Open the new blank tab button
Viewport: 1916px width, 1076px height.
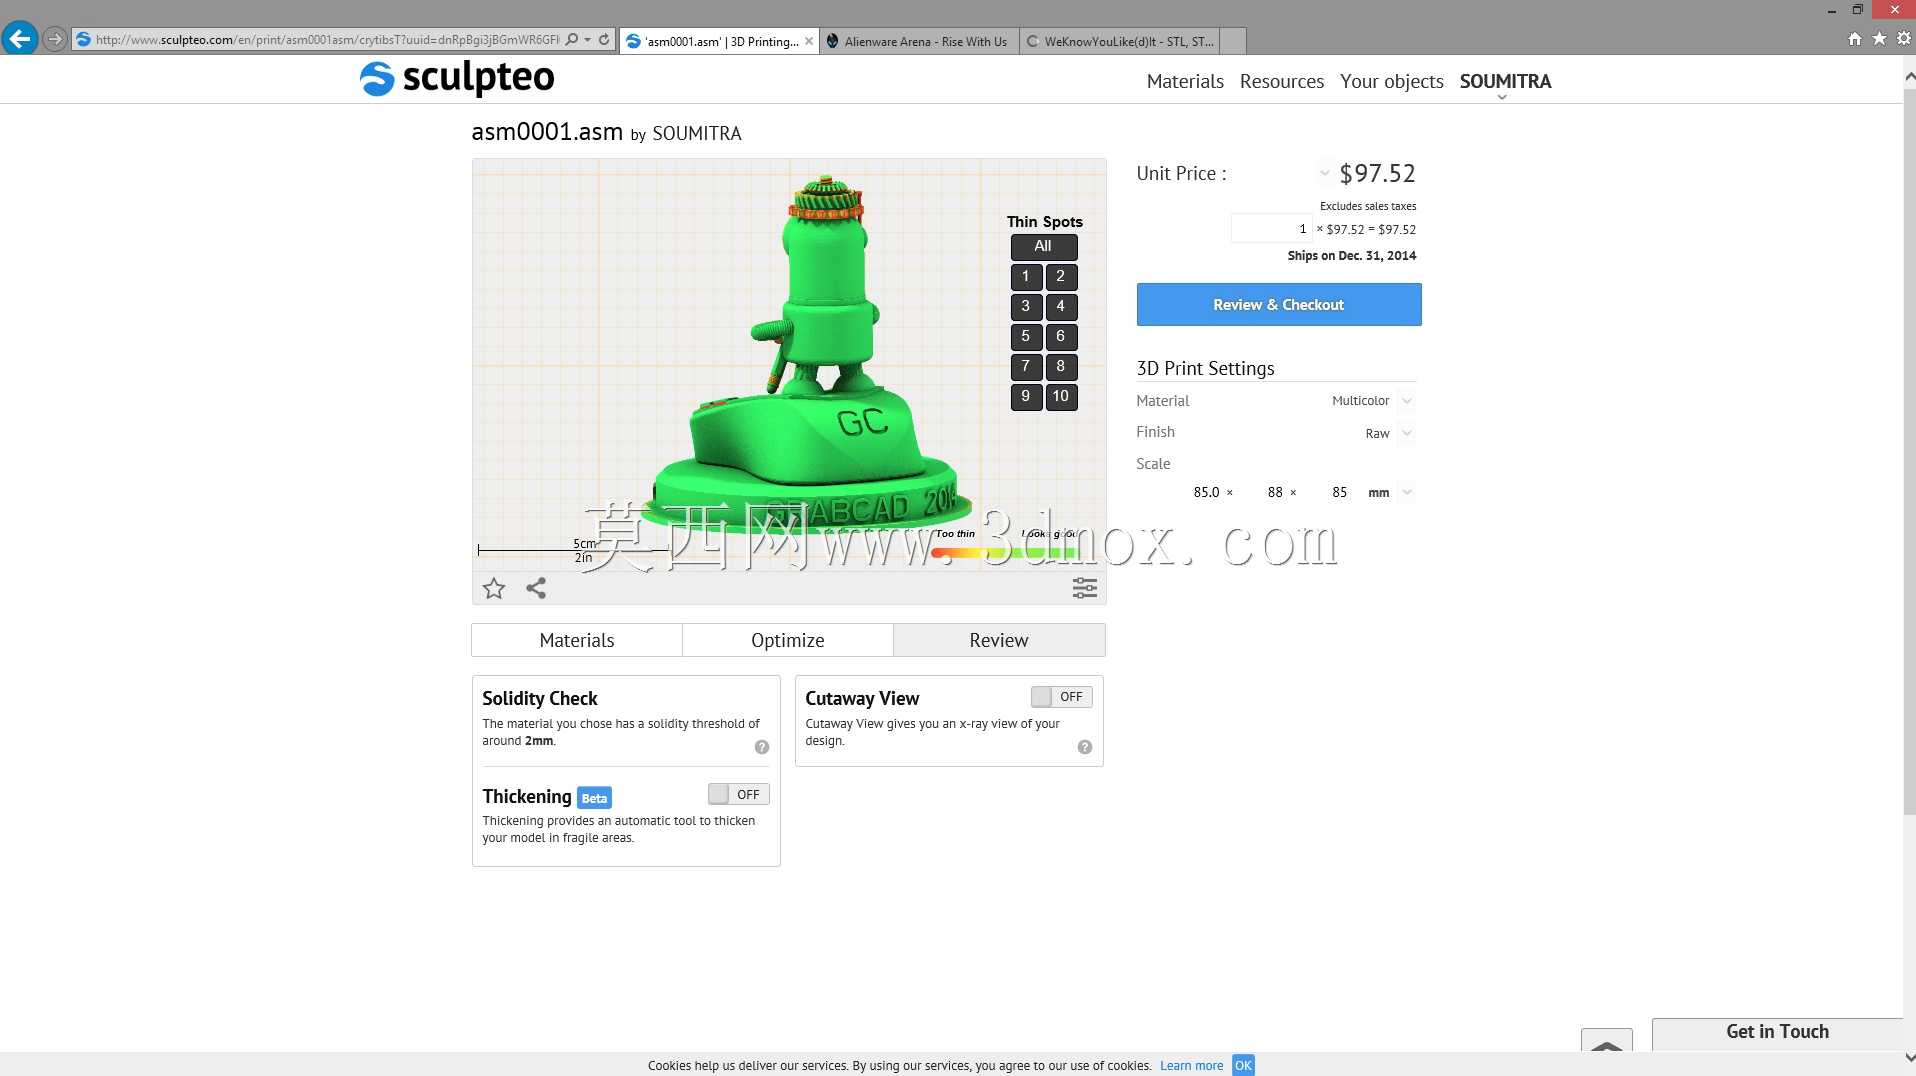[1234, 41]
